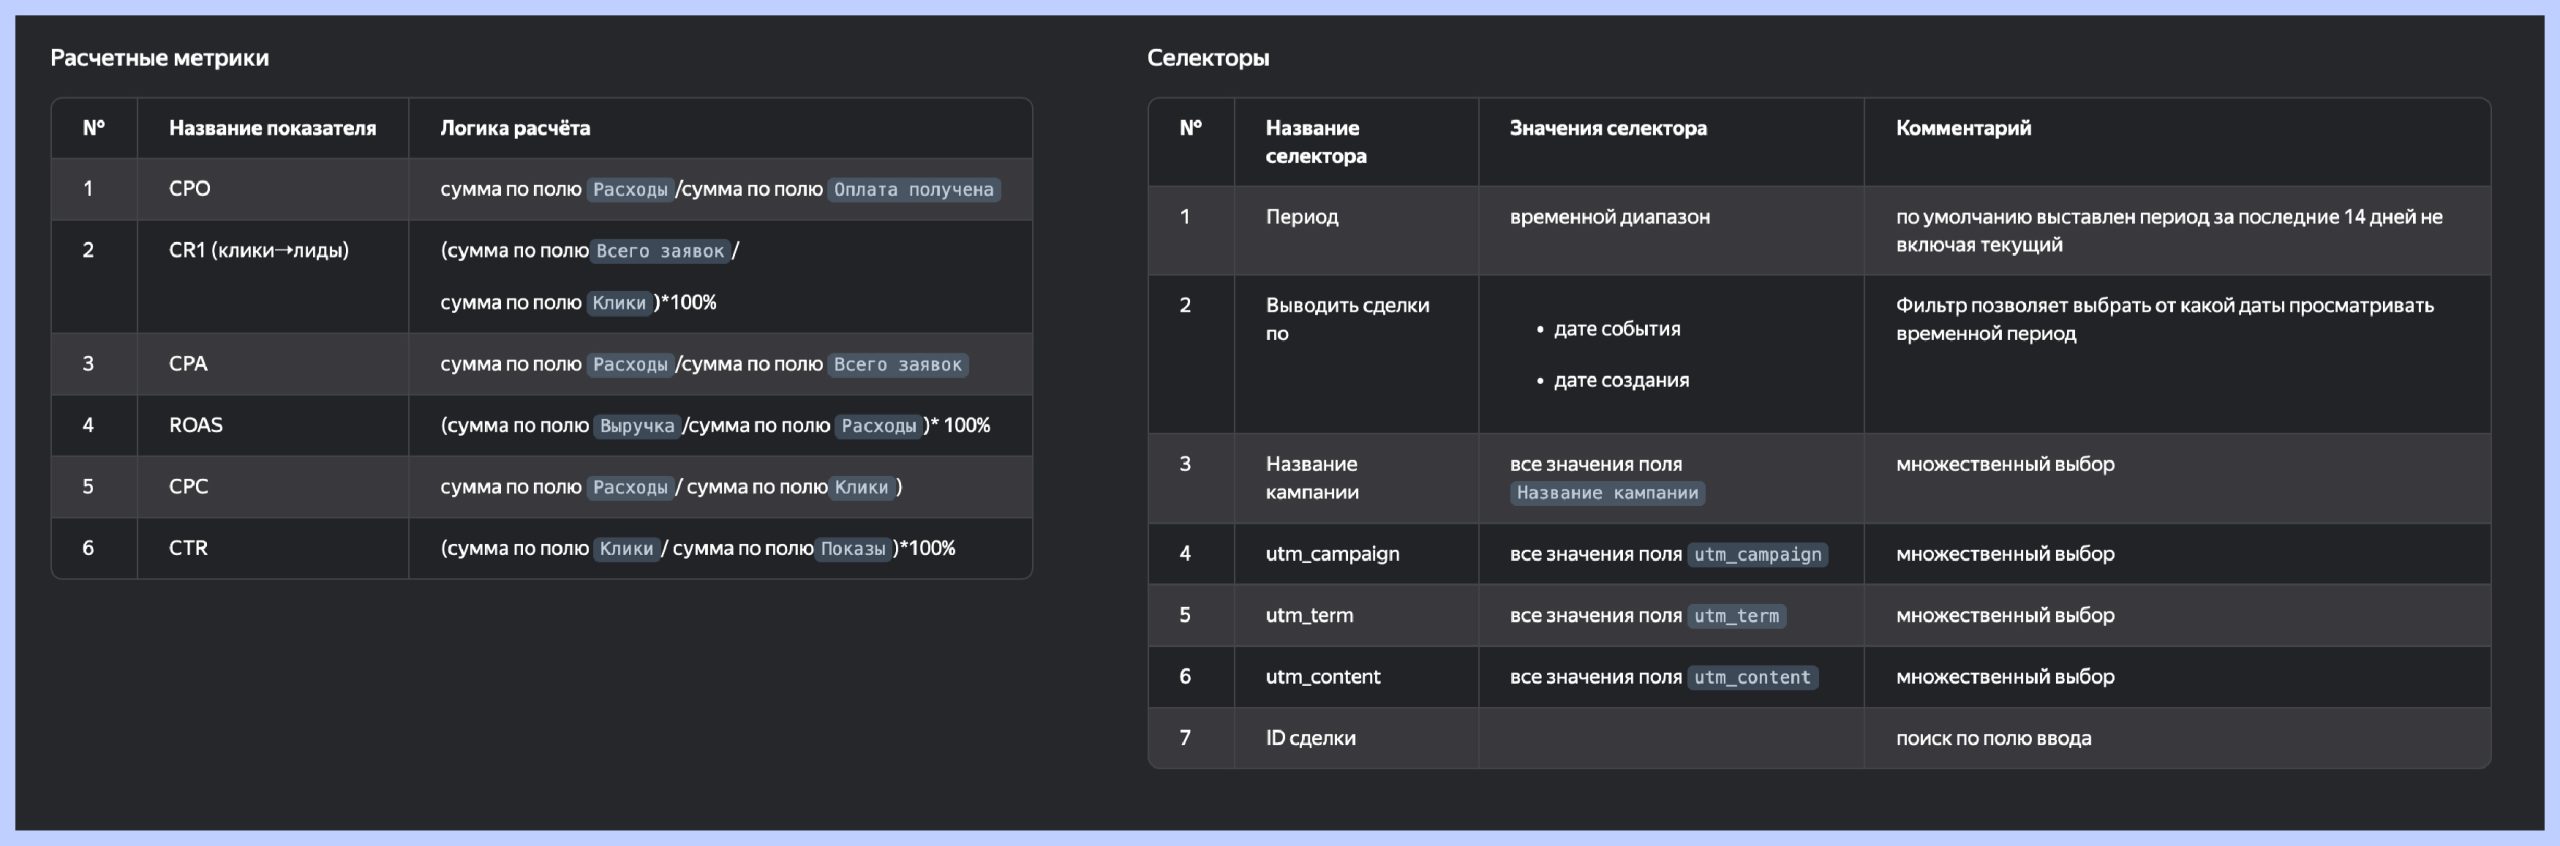Select the "дате события" bullet item
2560x846 pixels.
click(x=1616, y=329)
